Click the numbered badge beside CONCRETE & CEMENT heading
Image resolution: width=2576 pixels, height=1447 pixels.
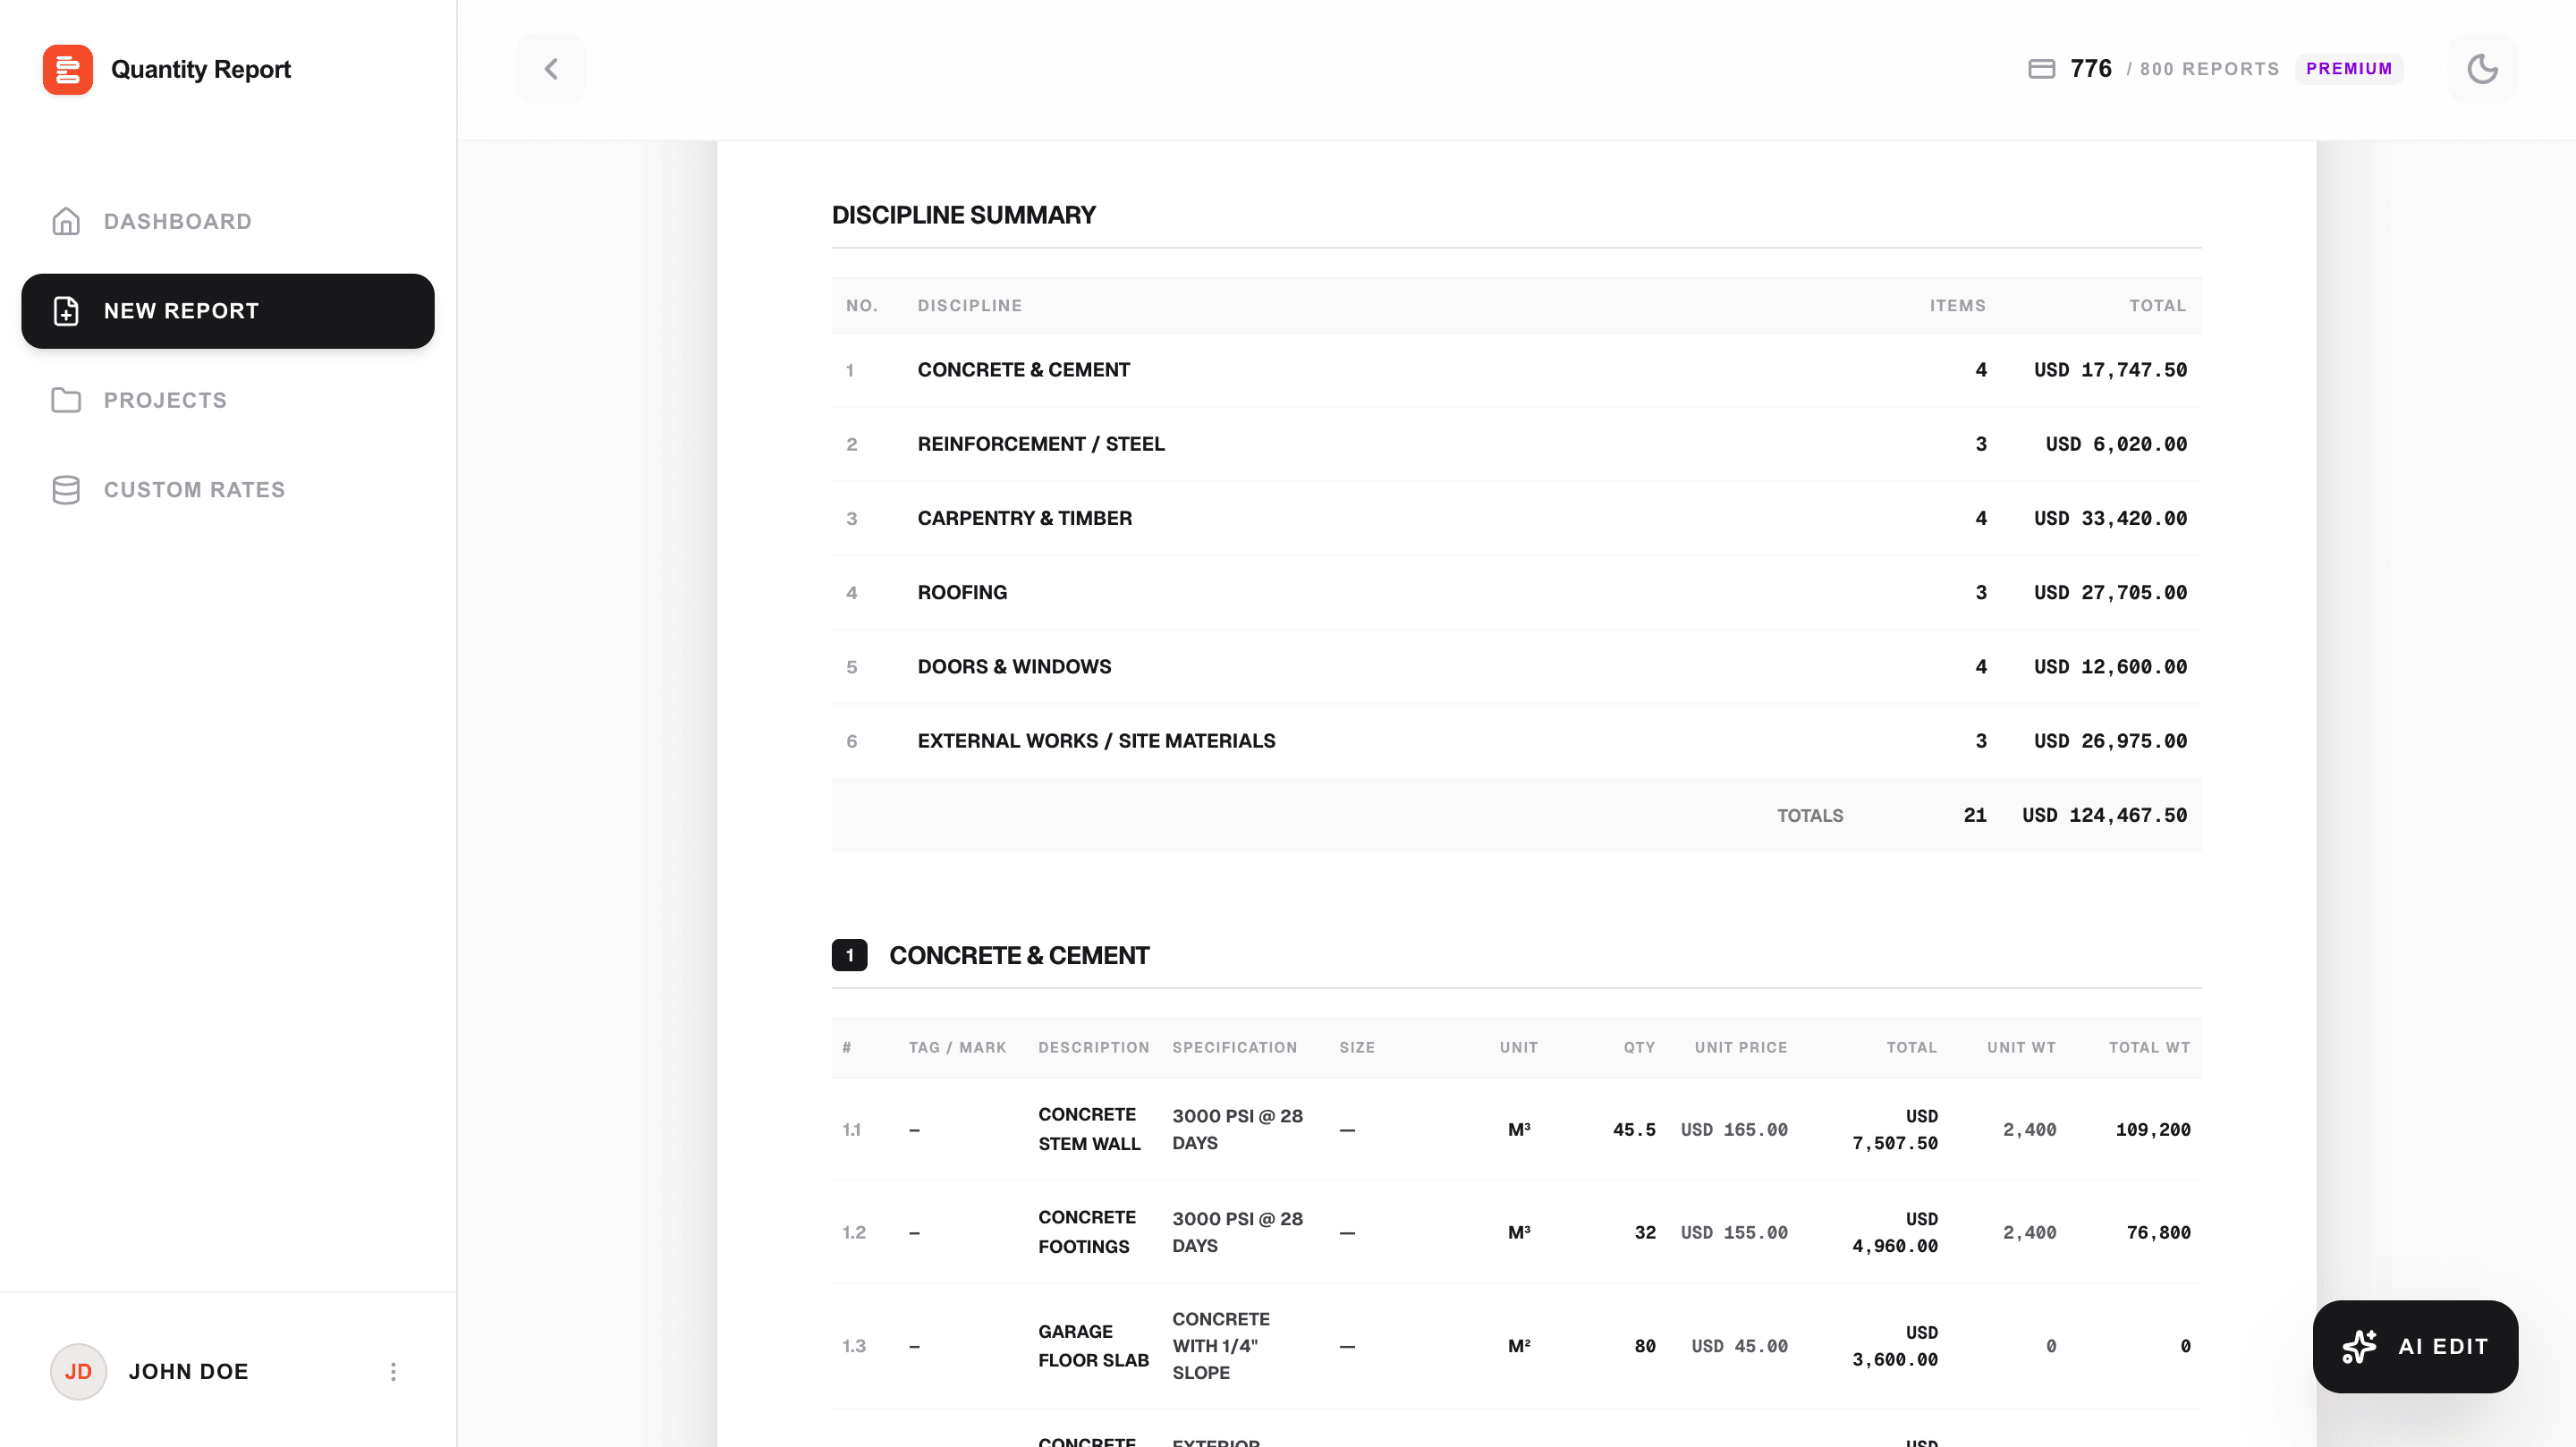point(850,955)
